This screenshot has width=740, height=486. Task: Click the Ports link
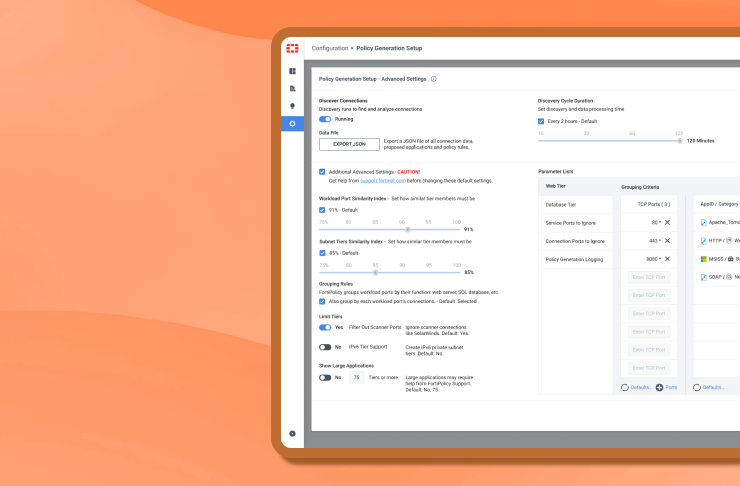[x=671, y=387]
